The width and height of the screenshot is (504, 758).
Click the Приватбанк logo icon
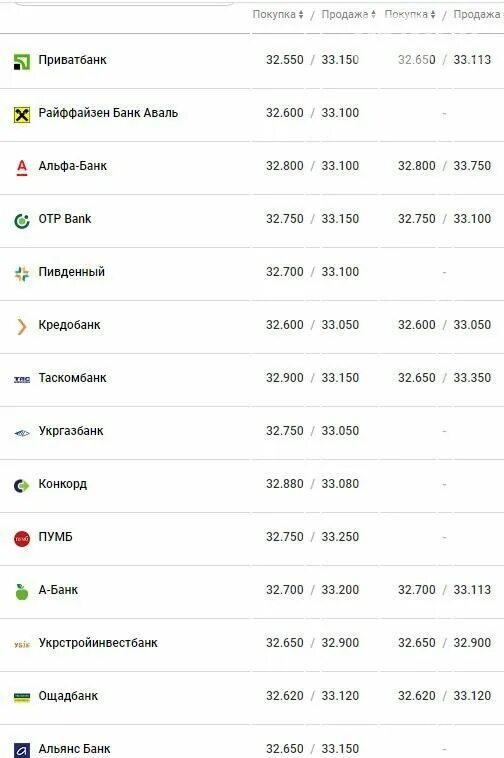tap(22, 62)
